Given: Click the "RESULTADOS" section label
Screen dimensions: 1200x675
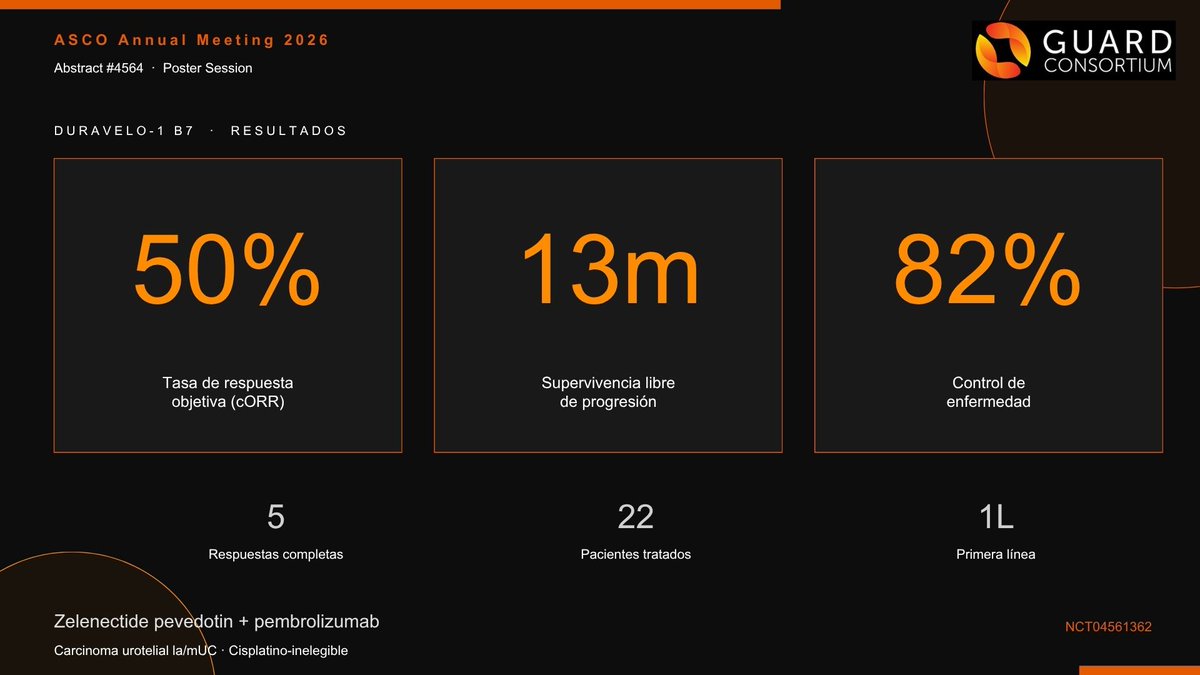Looking at the screenshot, I should (x=288, y=131).
